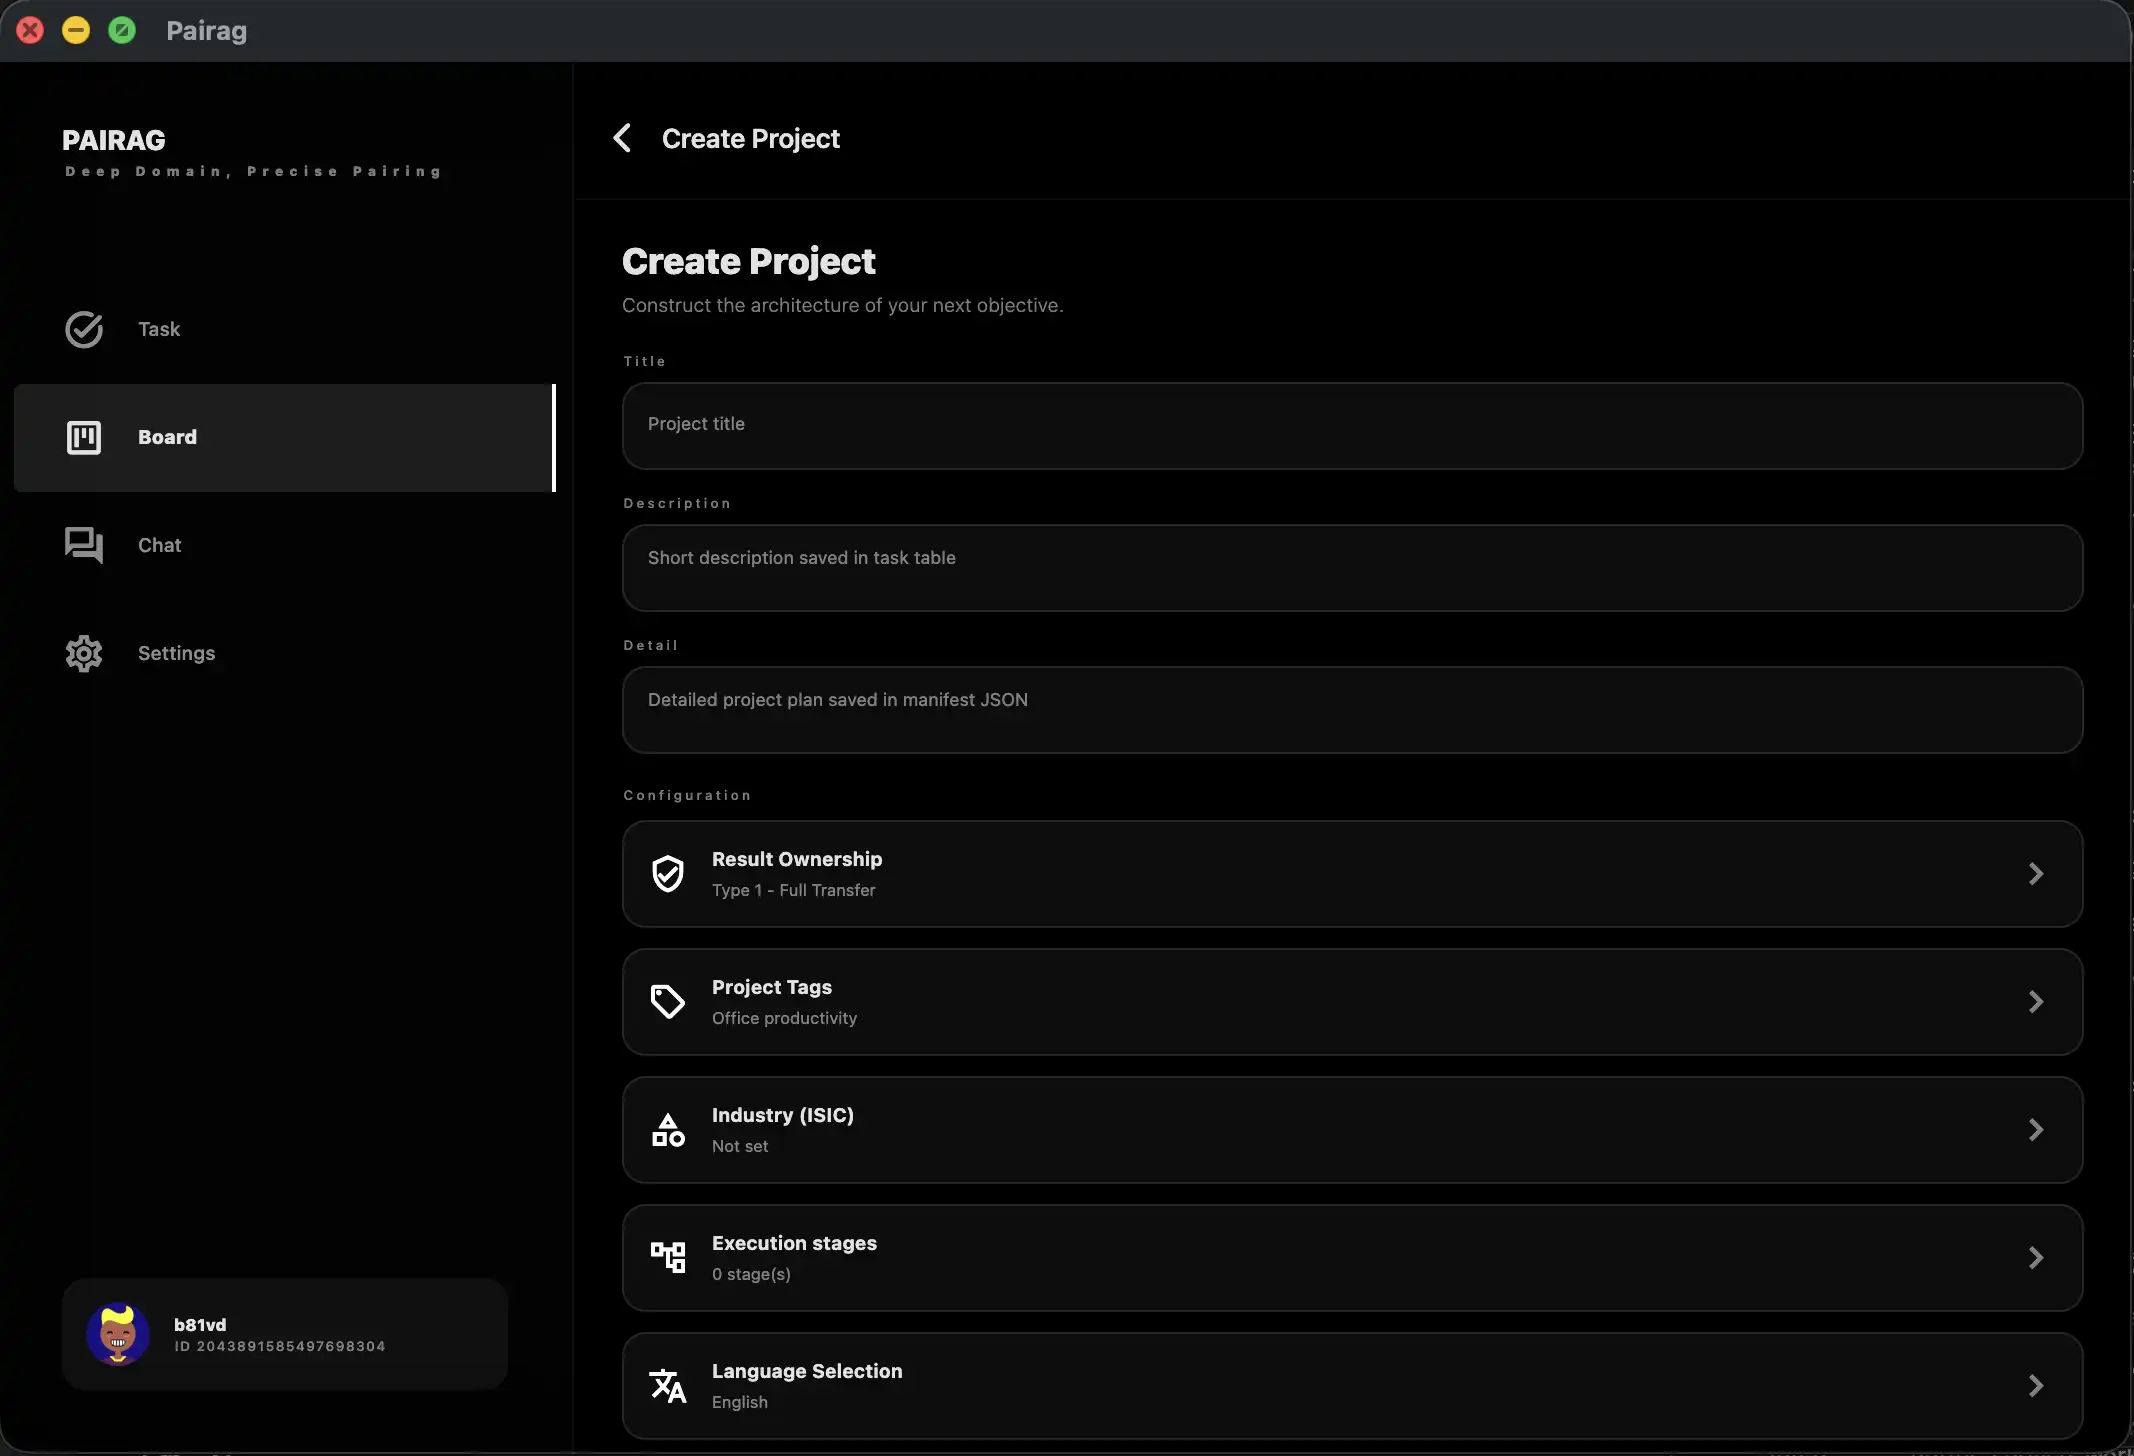This screenshot has width=2134, height=1456.
Task: Open the Project Tags label
Action: [772, 987]
